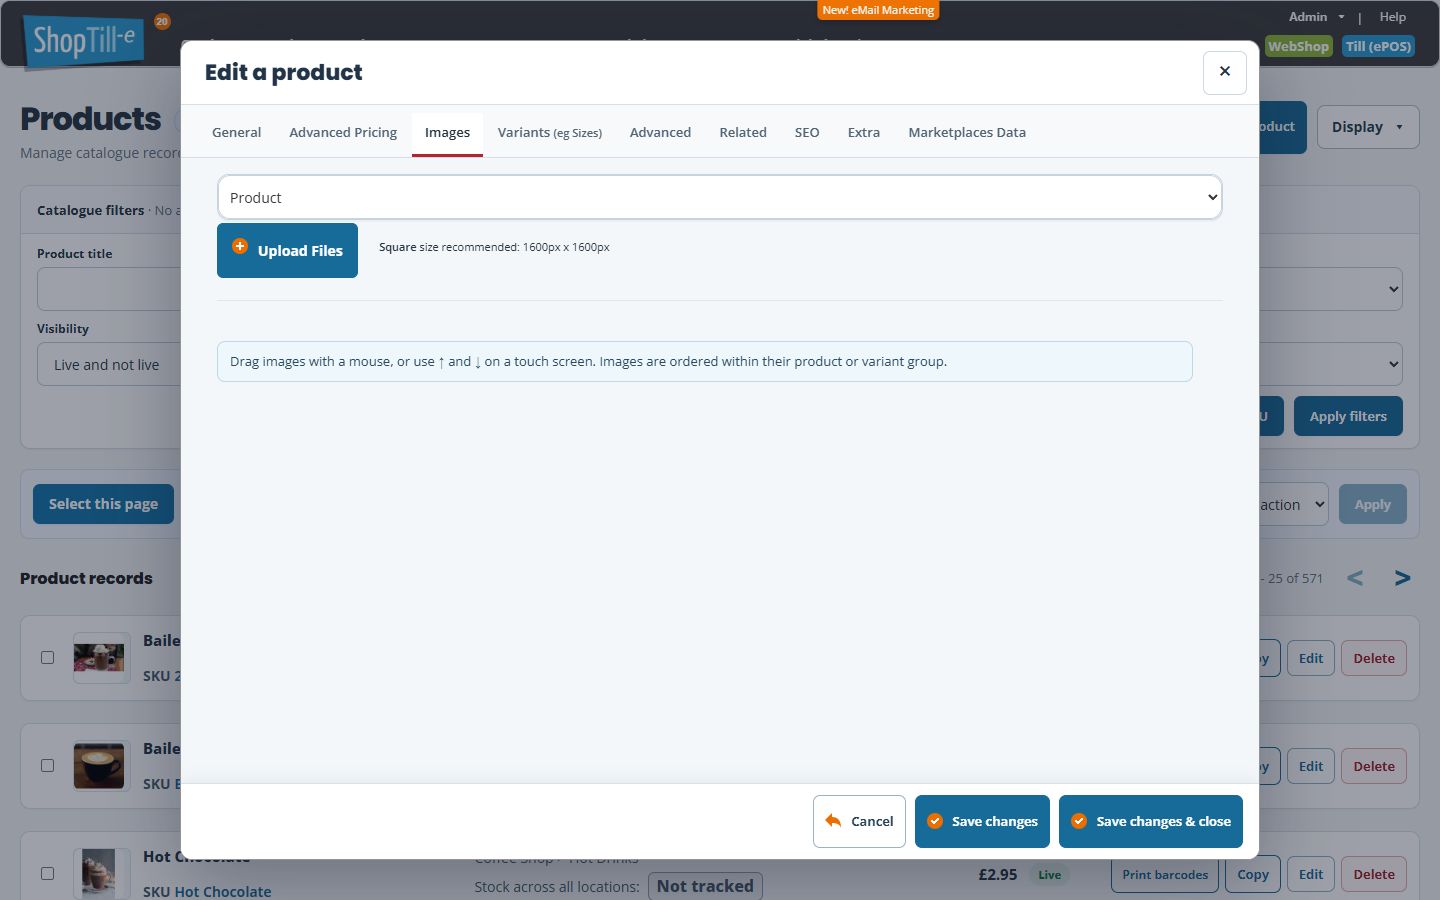Click the orange 20 notification badge

tap(162, 21)
